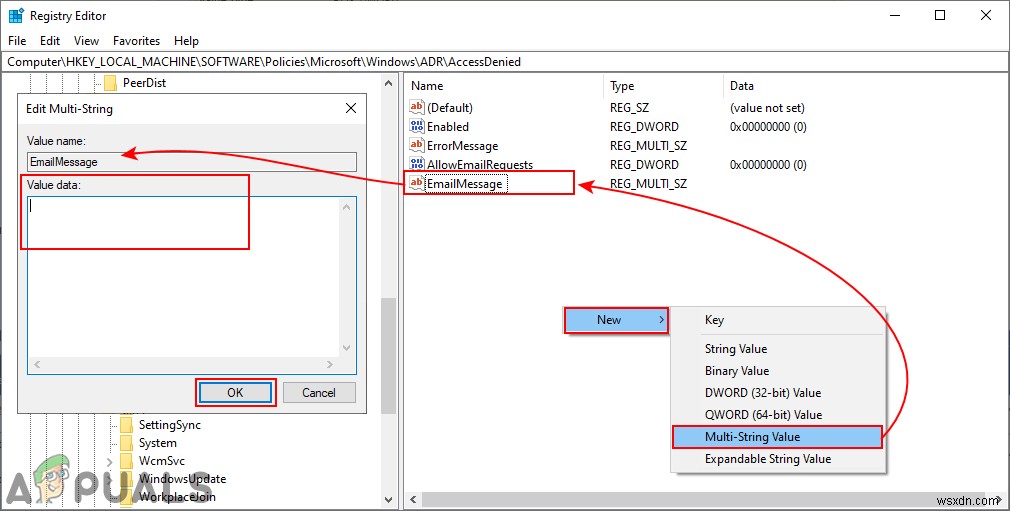Select the SettingSync folder icon
Image resolution: width=1010 pixels, height=511 pixels.
pos(126,425)
